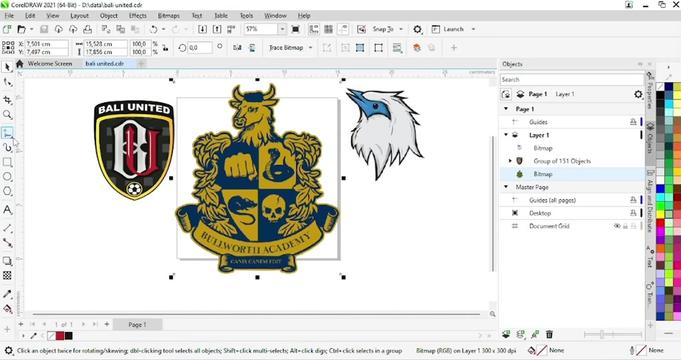Toggle the lock ratio padlock
This screenshot has height=360, width=681.
165,48
